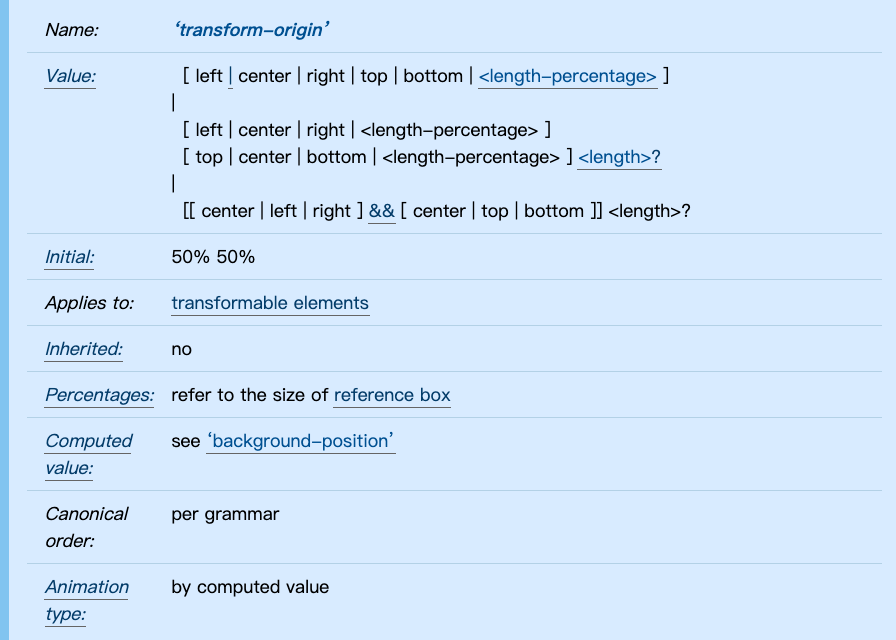Image resolution: width=896 pixels, height=640 pixels.
Task: Click the && combinator link
Action: coord(382,211)
